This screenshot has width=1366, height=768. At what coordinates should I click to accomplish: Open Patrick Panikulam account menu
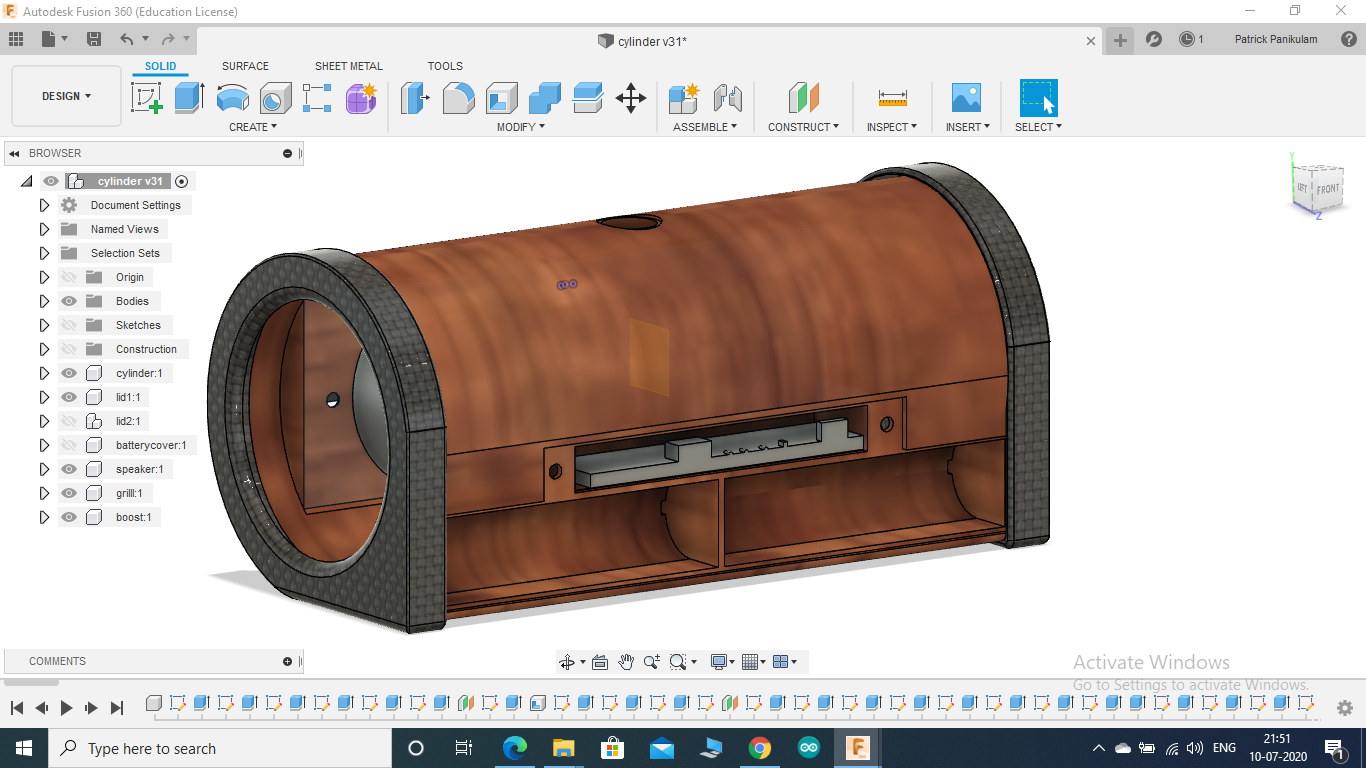click(1276, 39)
